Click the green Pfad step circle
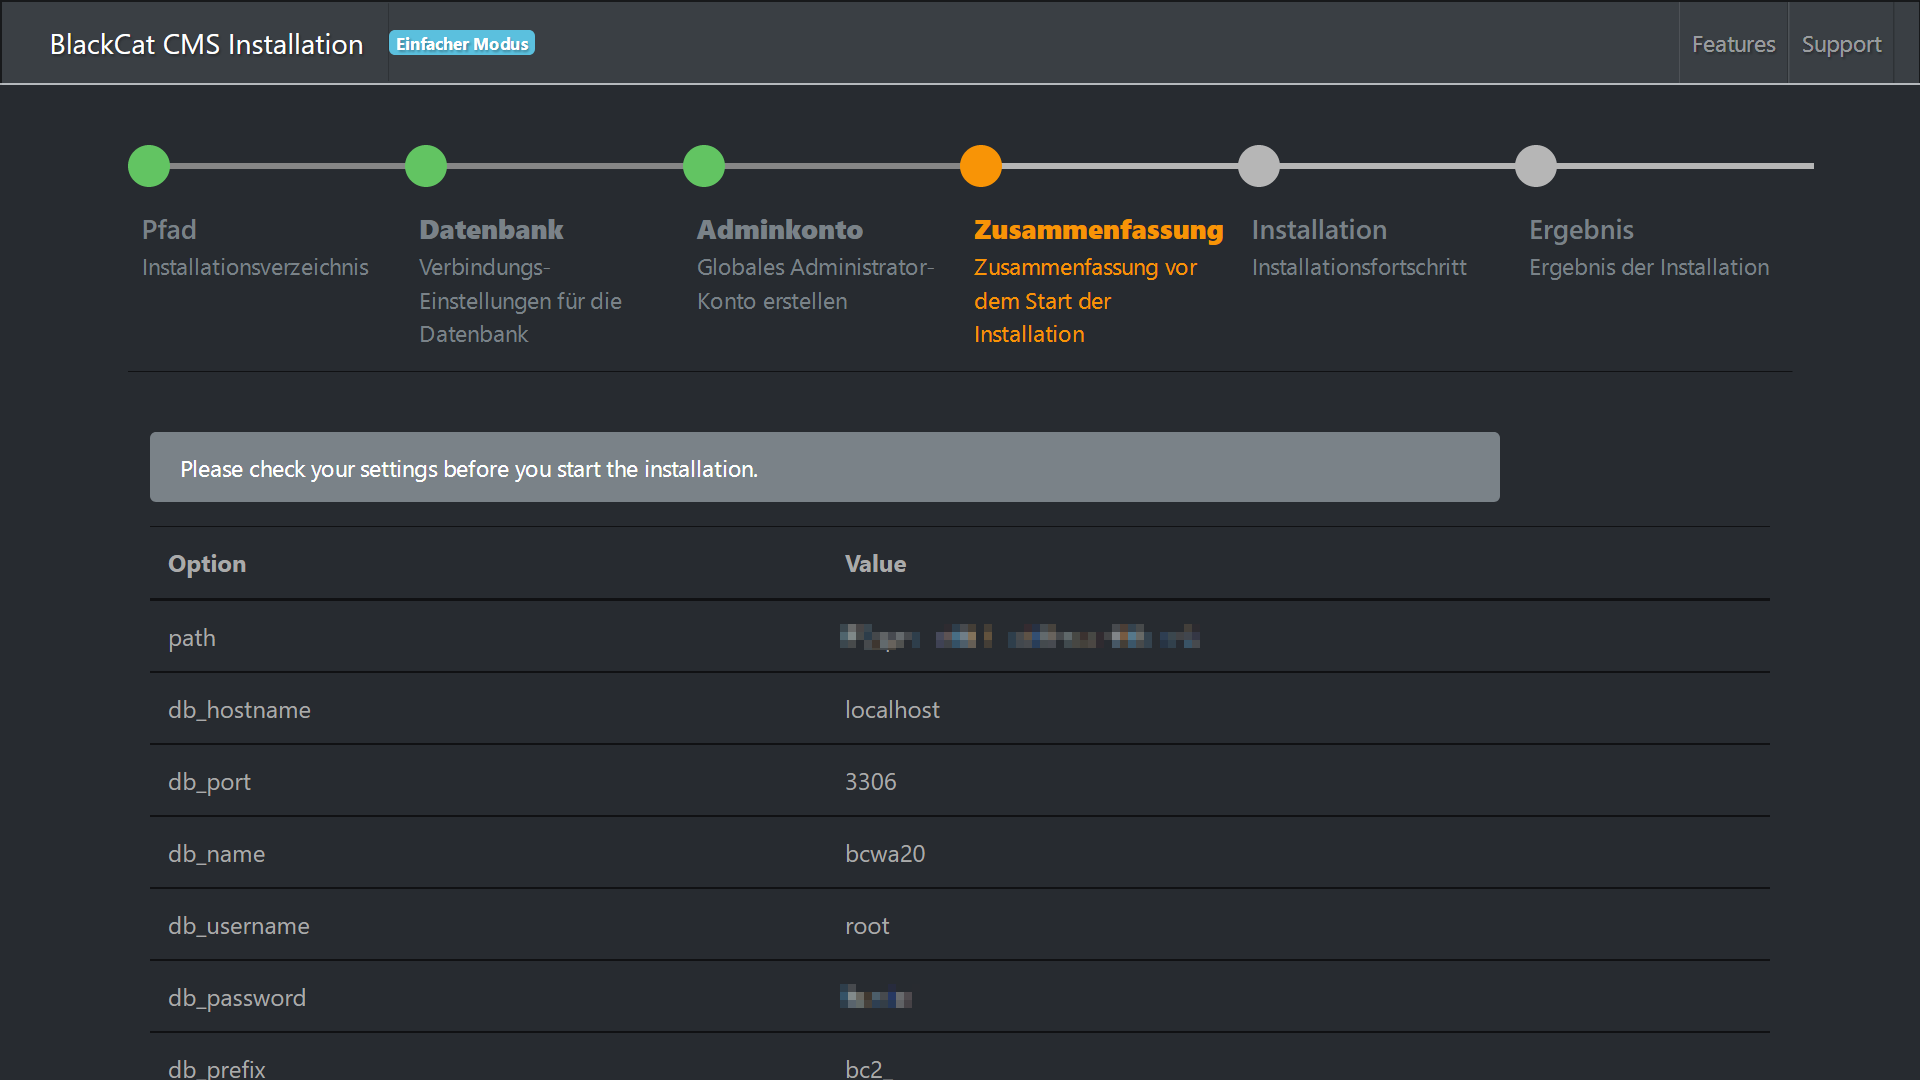The image size is (1920, 1080). pyautogui.click(x=149, y=166)
